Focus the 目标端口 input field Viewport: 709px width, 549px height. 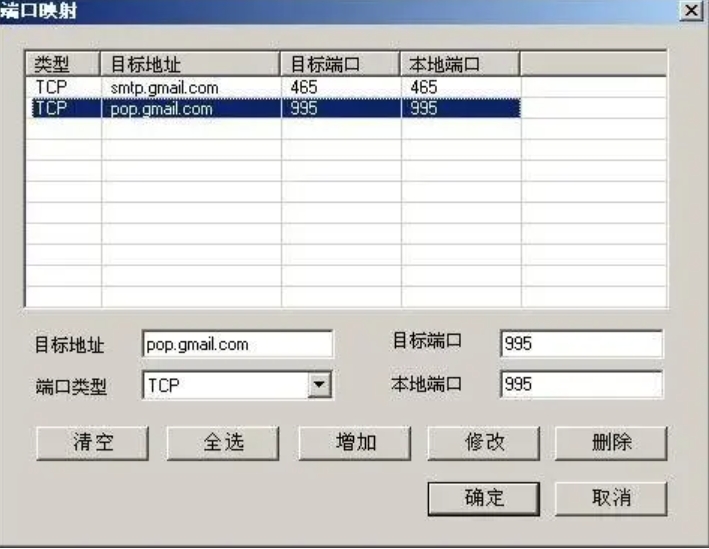(581, 344)
